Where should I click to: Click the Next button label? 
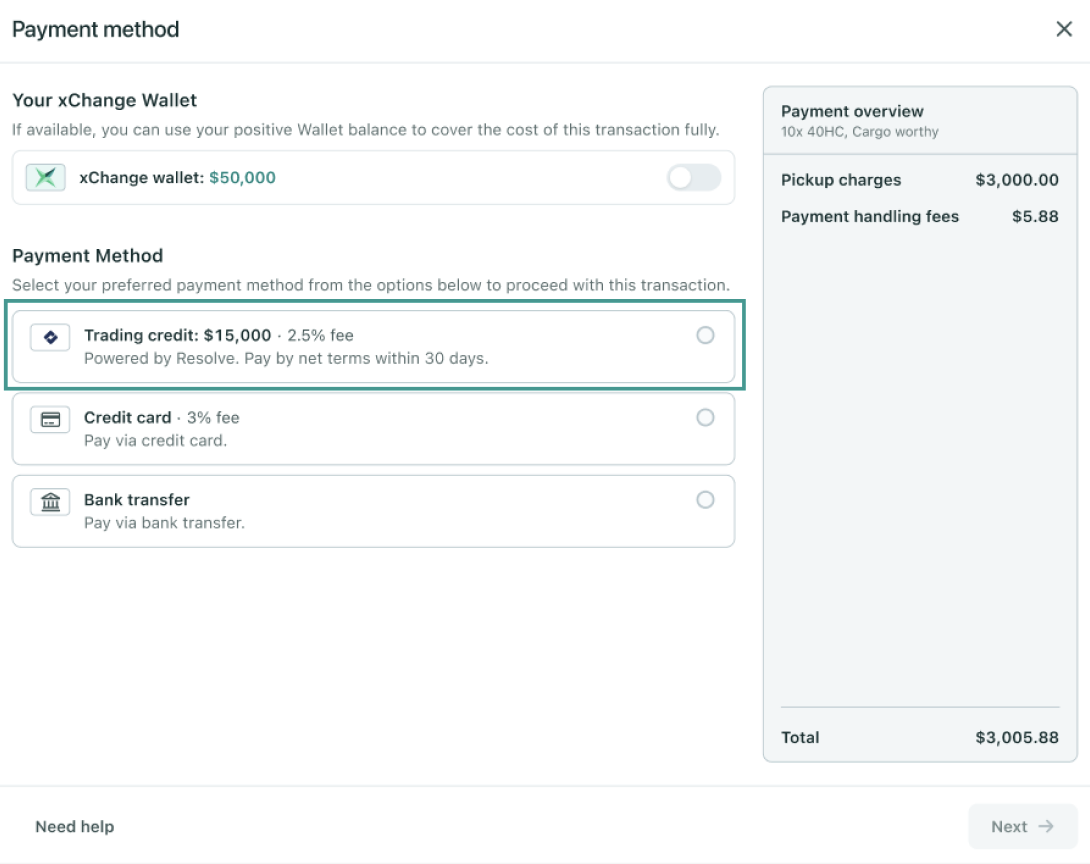tap(1009, 826)
